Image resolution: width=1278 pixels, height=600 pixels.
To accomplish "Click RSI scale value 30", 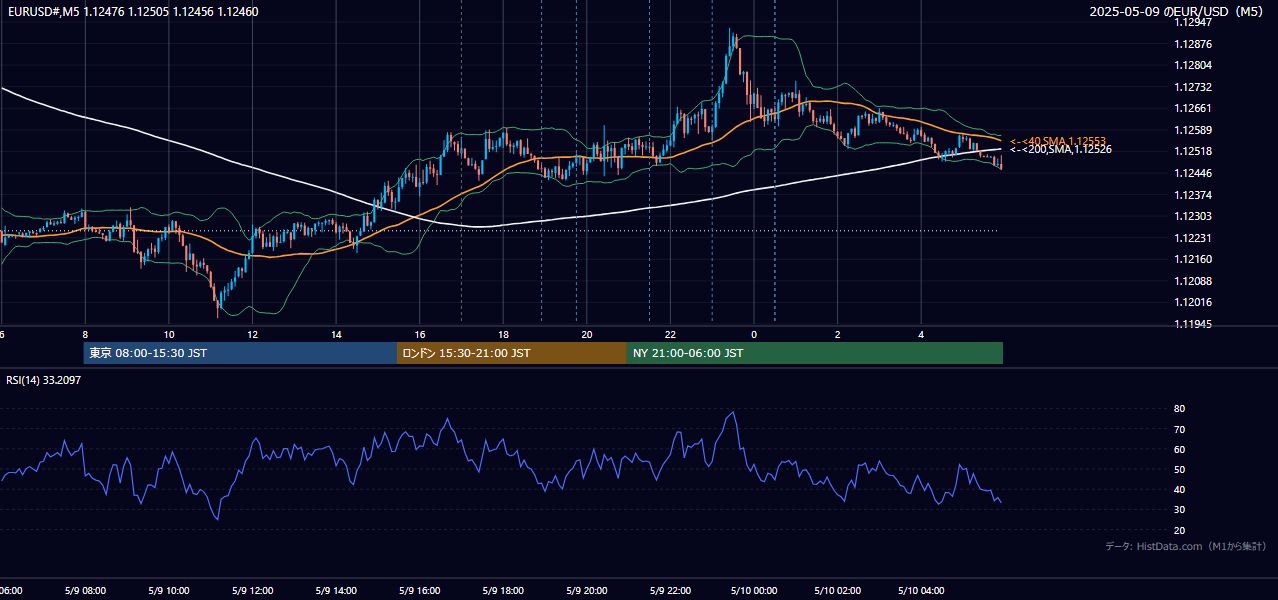I will point(1180,510).
